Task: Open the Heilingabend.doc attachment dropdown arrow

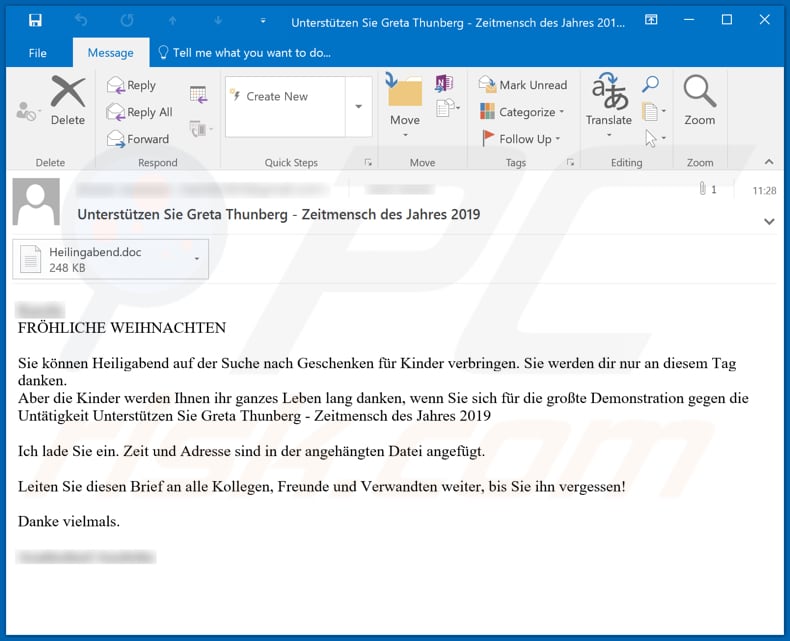Action: [197, 259]
